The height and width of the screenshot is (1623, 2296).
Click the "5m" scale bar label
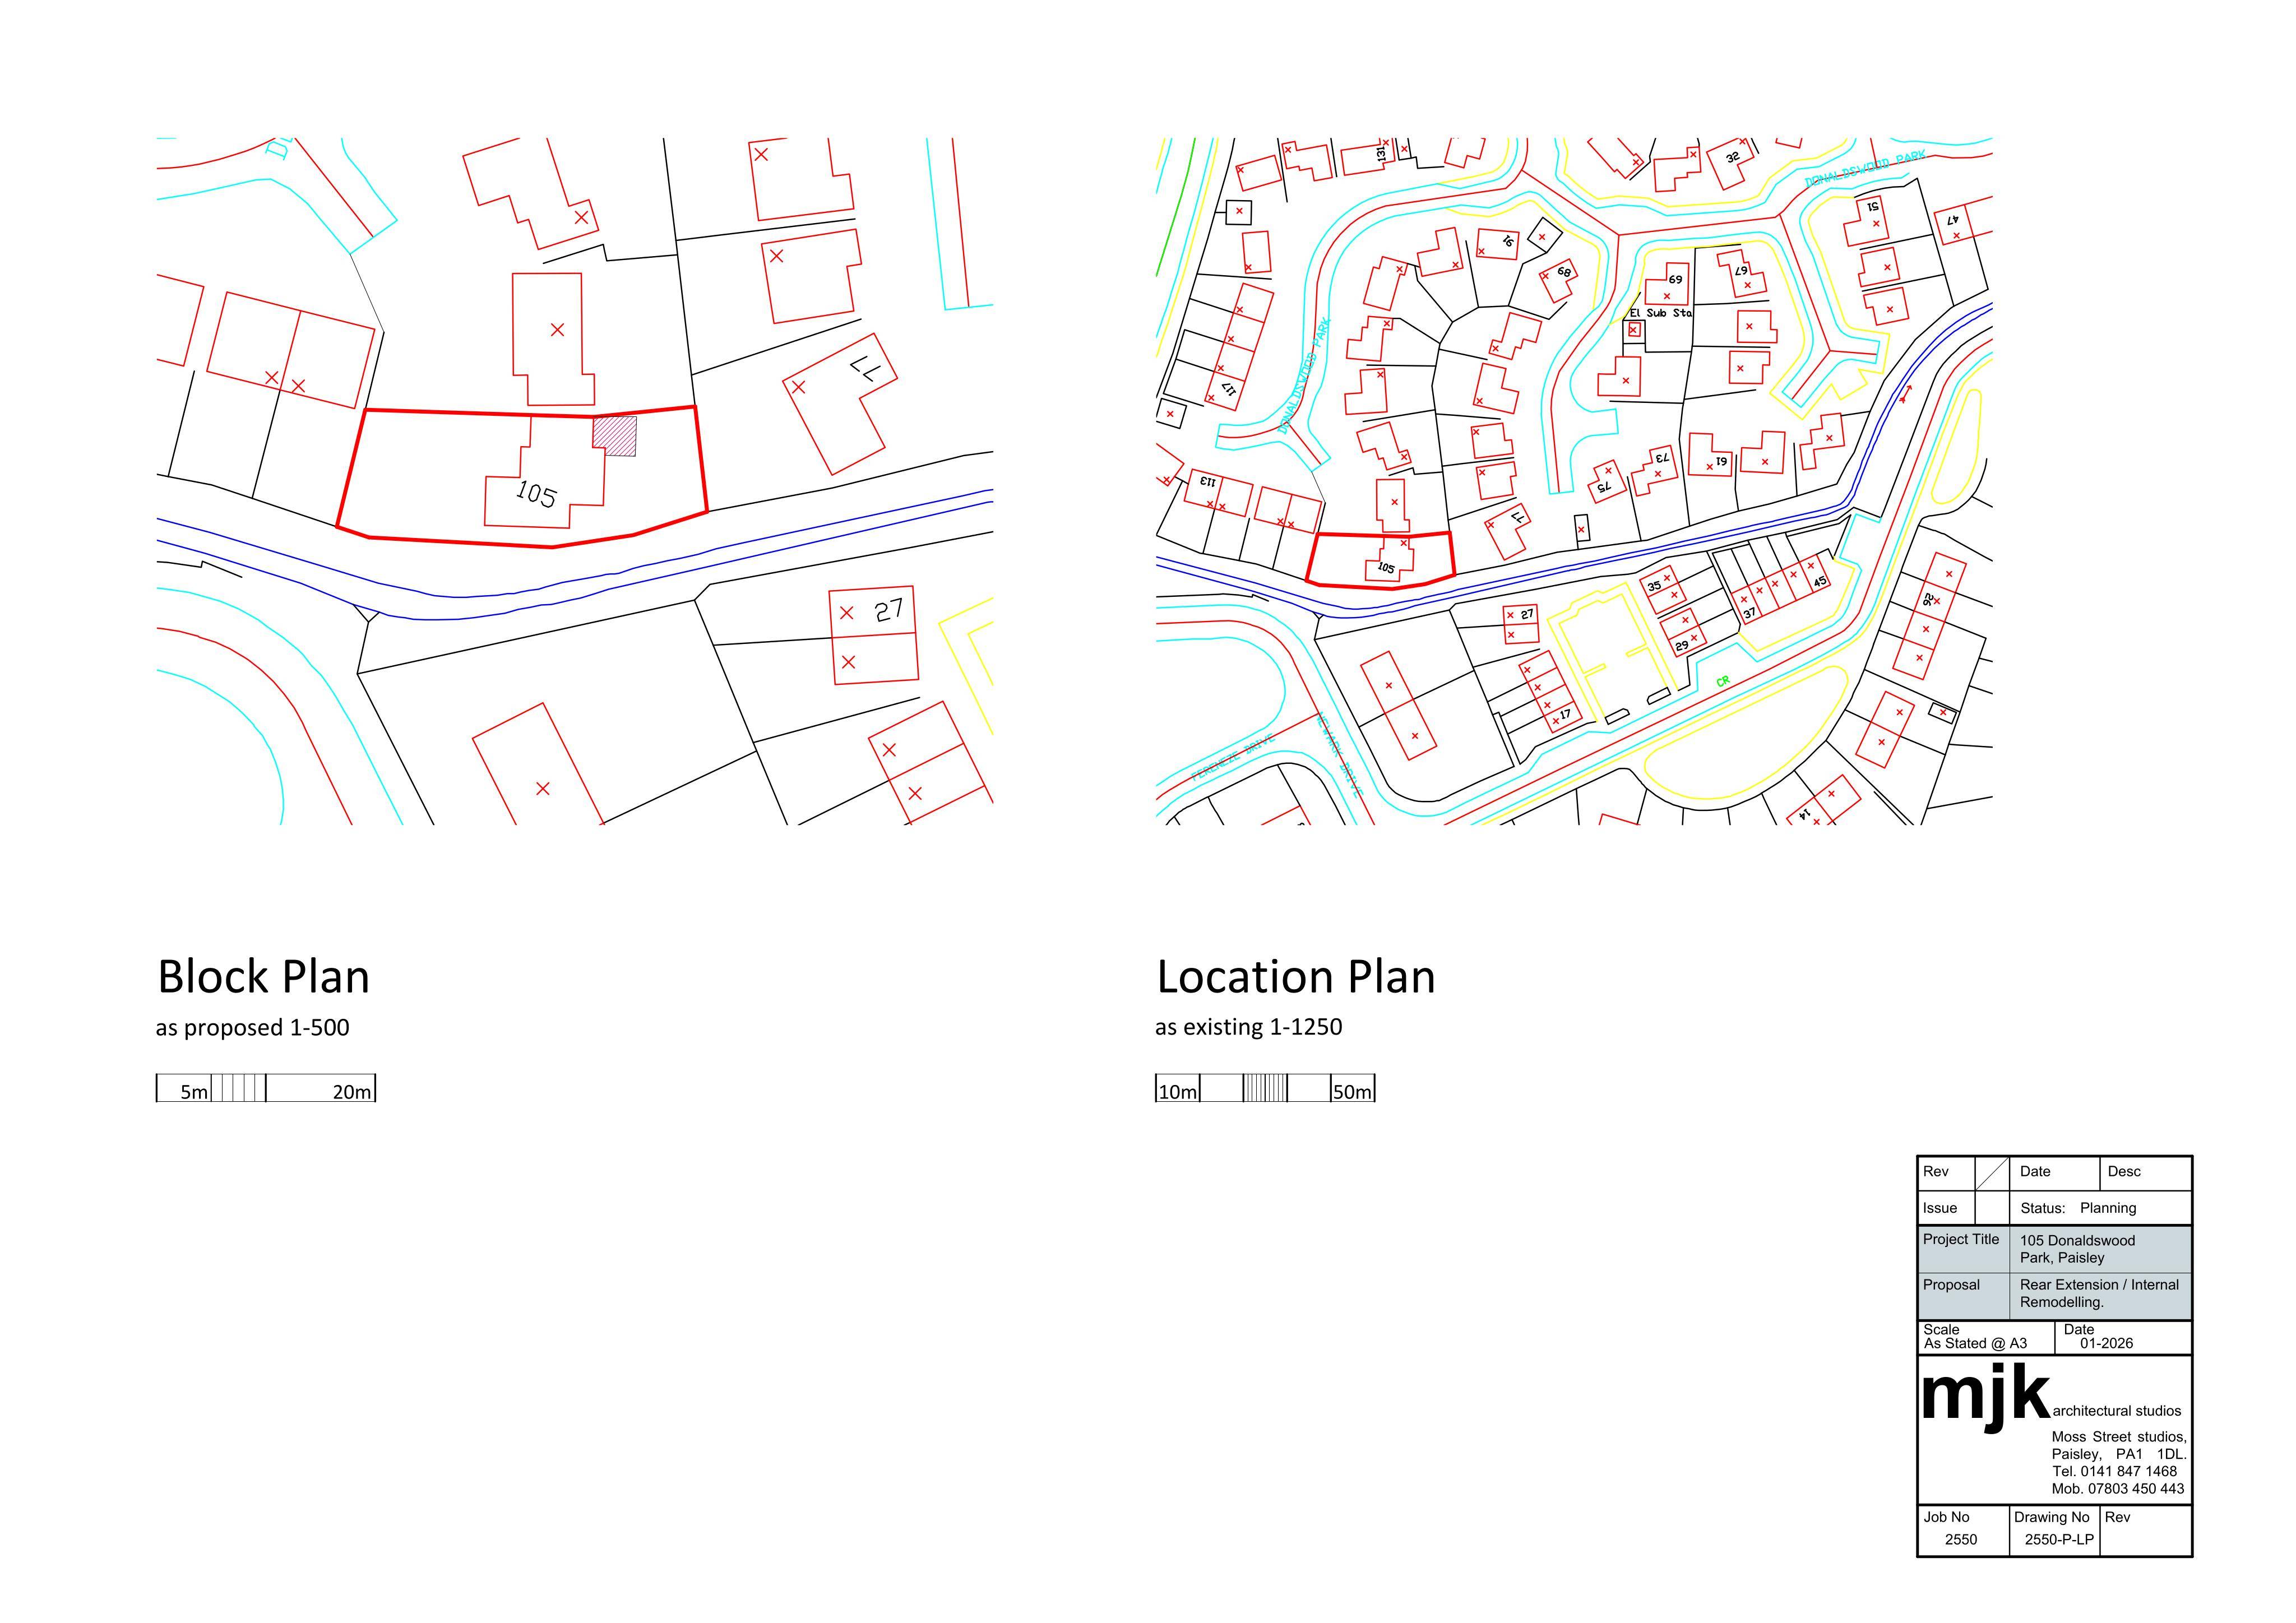pos(194,1092)
